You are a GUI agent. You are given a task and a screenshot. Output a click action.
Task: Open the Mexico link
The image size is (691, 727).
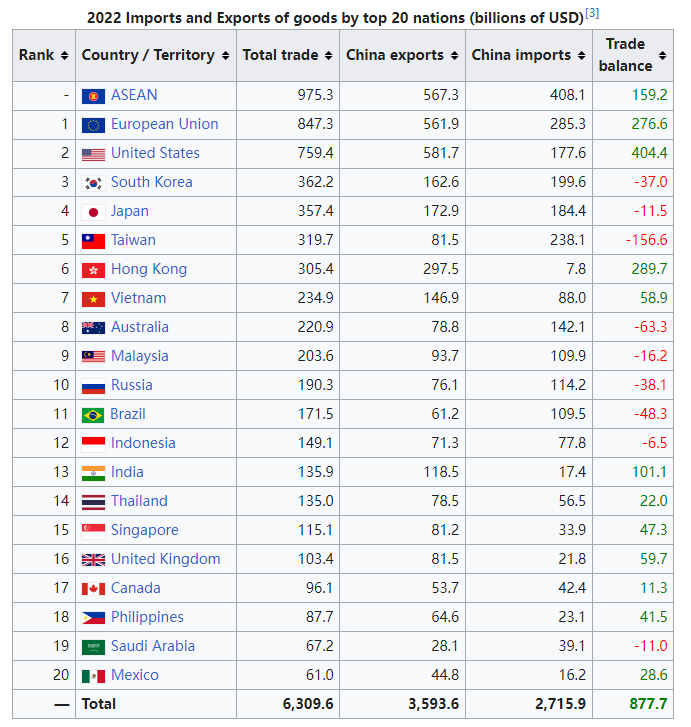[x=134, y=675]
